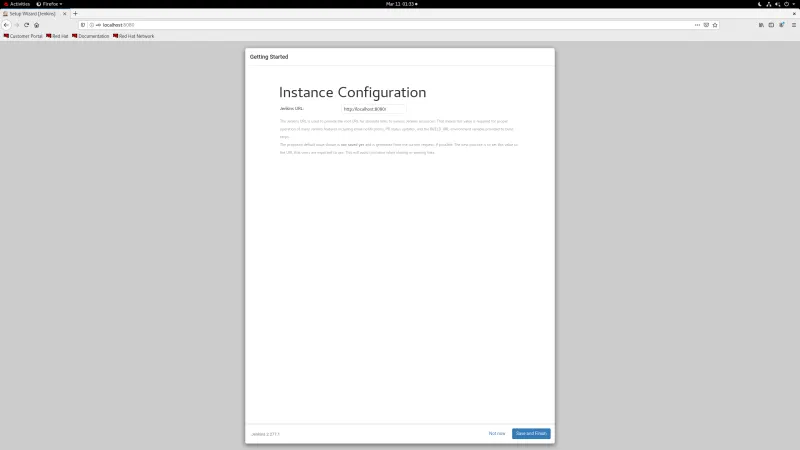This screenshot has height=450, width=800.
Task: Expand the Firefox application menu in top bar
Action: [x=51, y=4]
